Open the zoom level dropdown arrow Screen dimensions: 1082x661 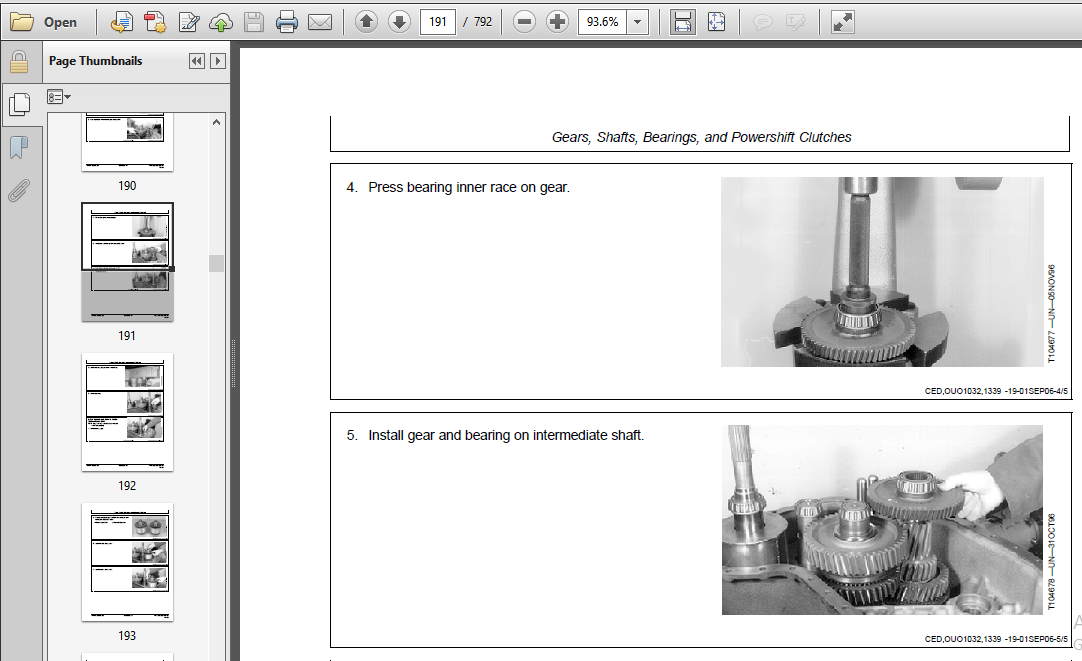[x=638, y=22]
